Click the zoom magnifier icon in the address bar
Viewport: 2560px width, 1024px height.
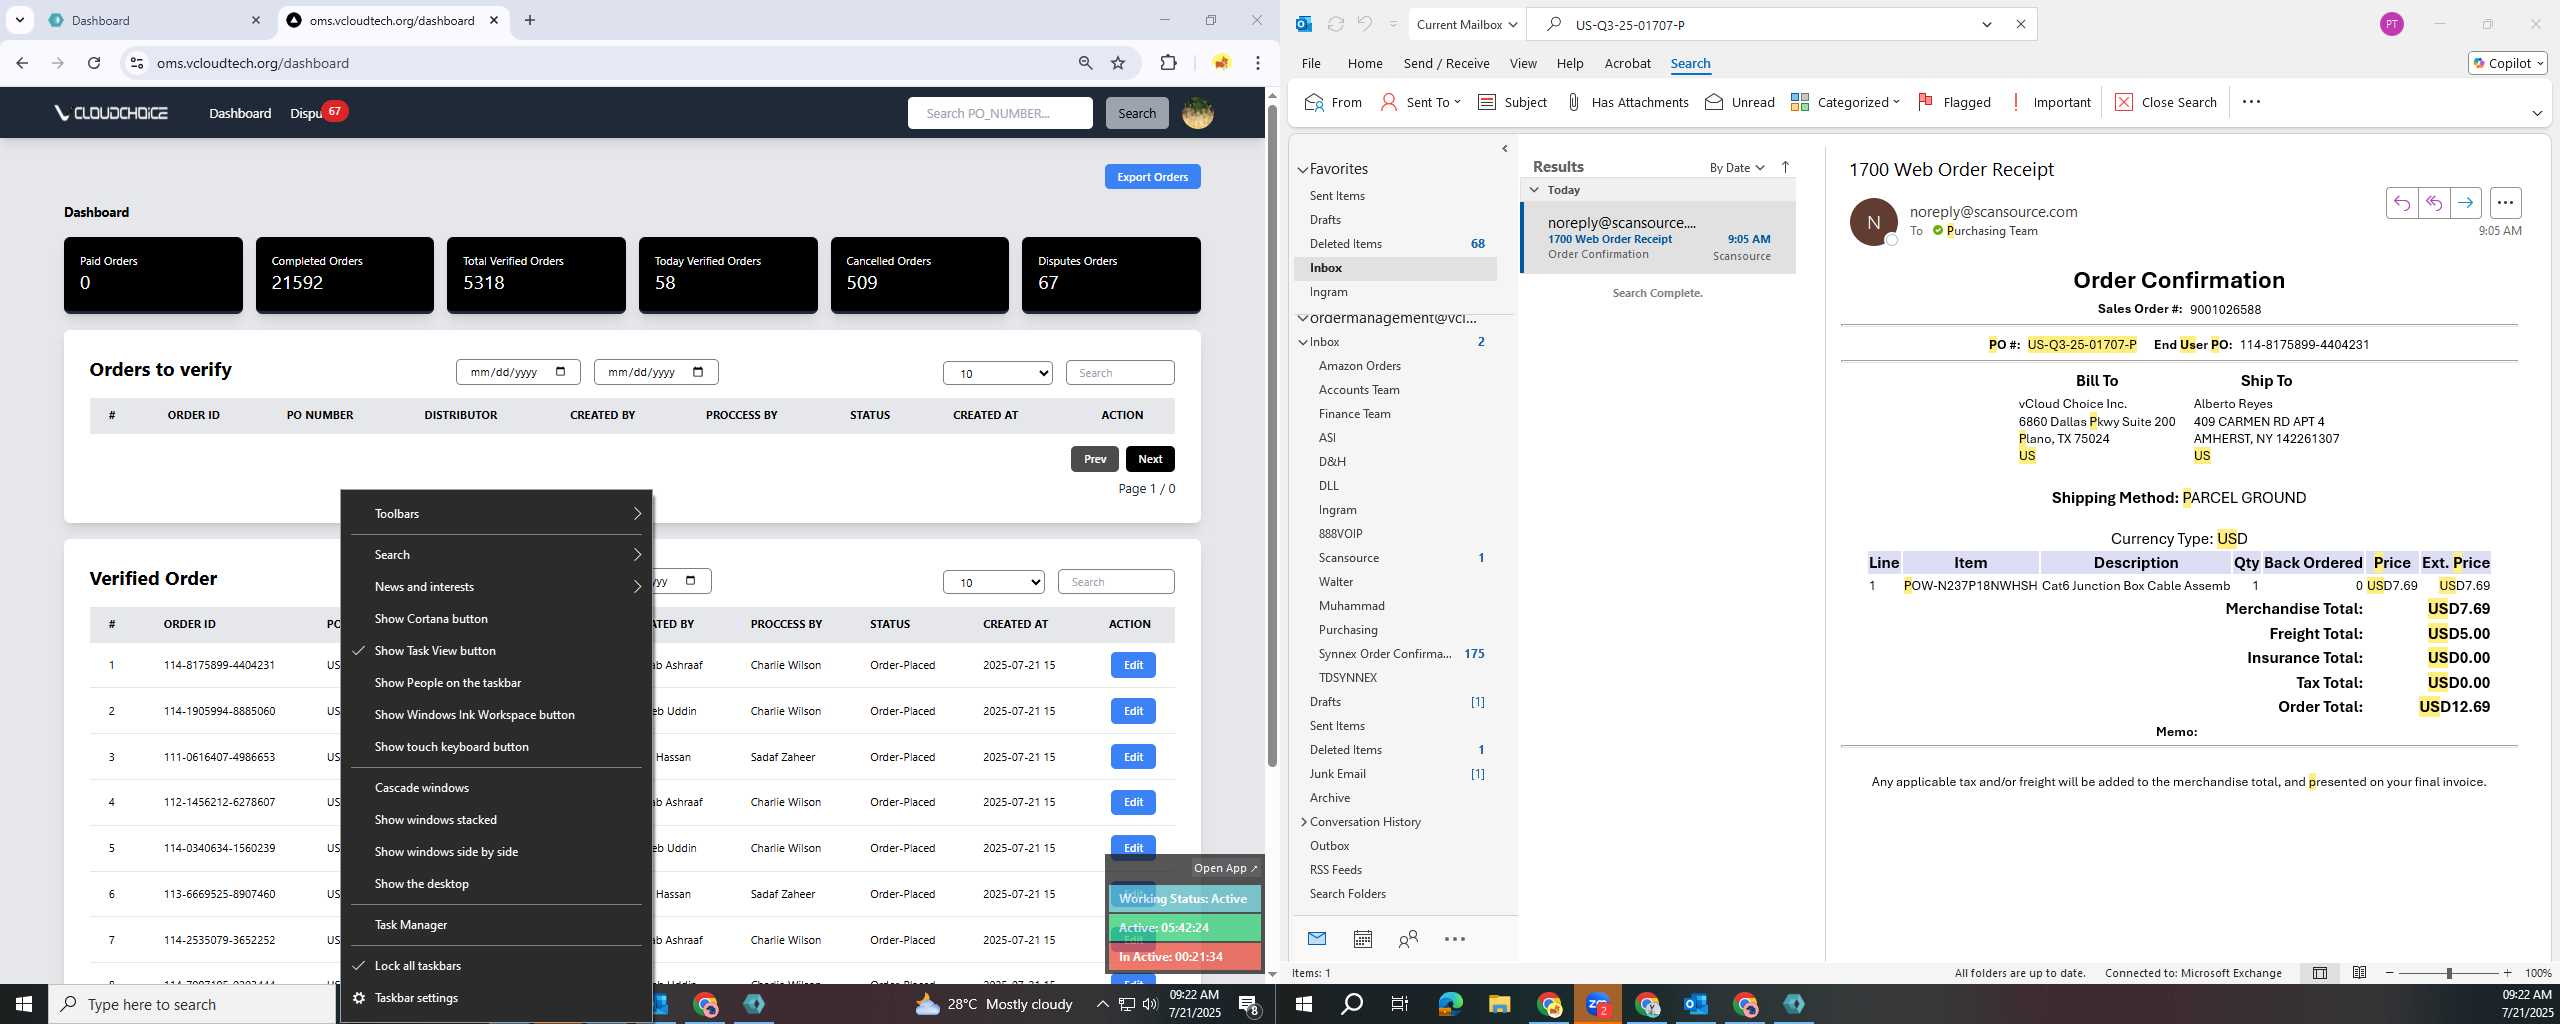[x=1085, y=63]
